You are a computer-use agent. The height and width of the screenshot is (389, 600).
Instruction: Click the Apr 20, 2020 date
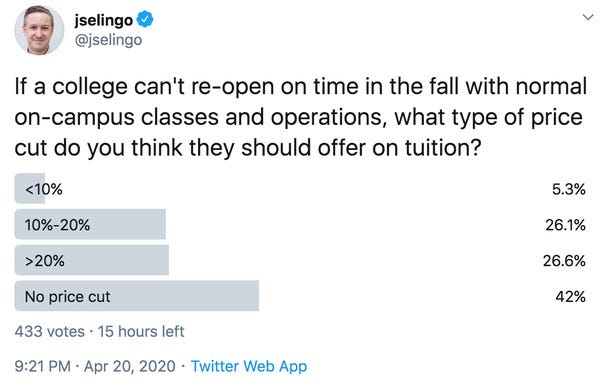point(129,366)
